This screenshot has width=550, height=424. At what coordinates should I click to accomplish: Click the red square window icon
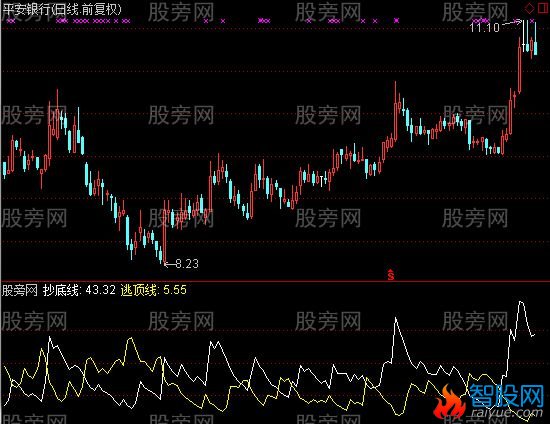[542, 8]
